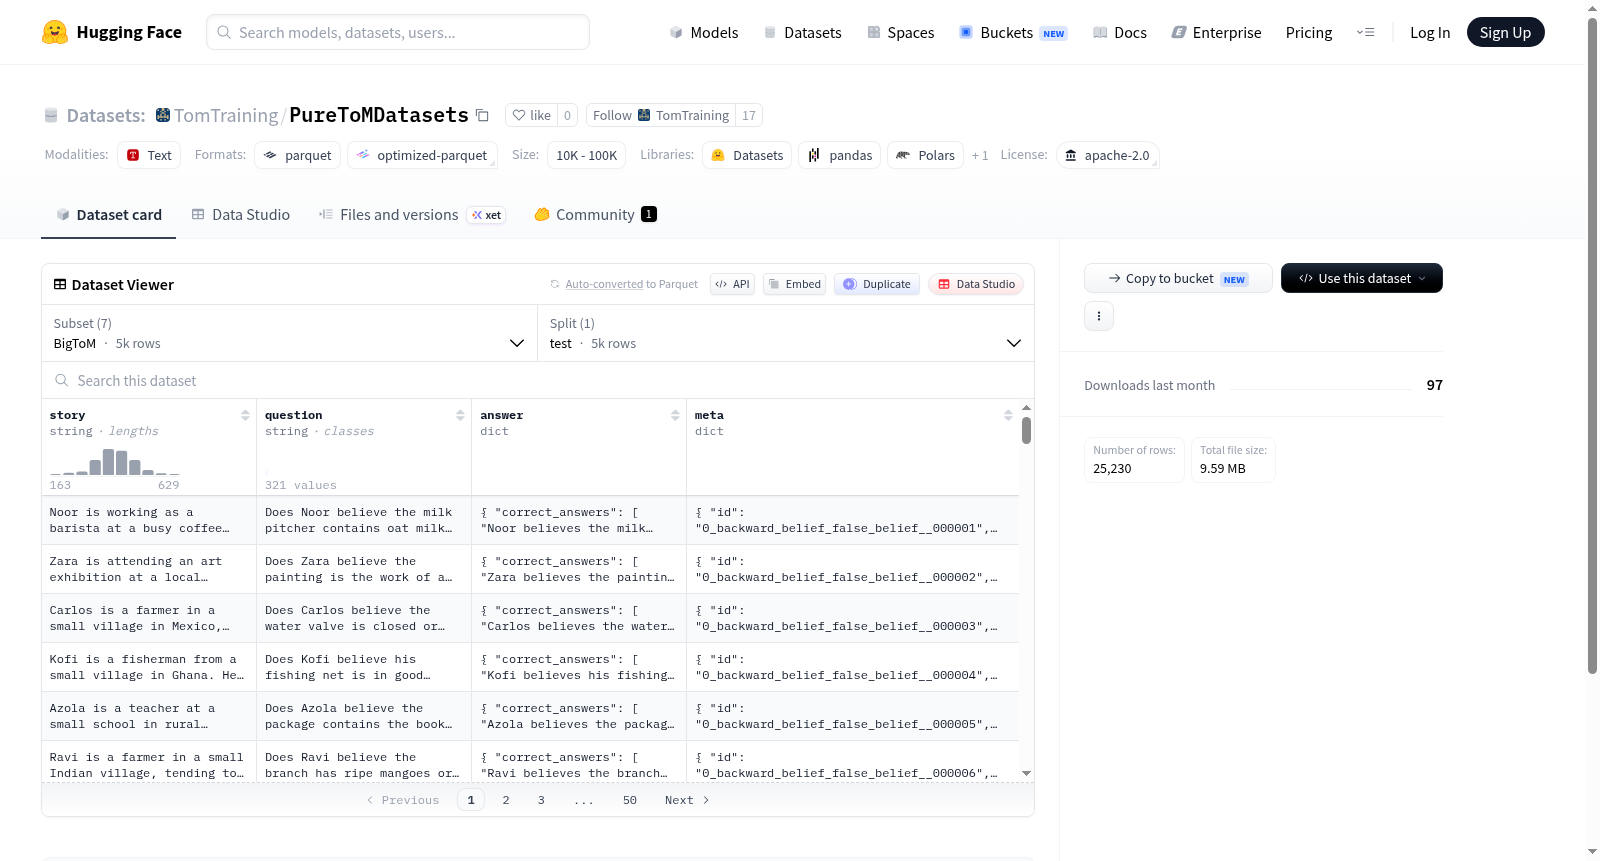Select current page 1 button
Viewport: 1600px width, 861px height.
pyautogui.click(x=471, y=800)
